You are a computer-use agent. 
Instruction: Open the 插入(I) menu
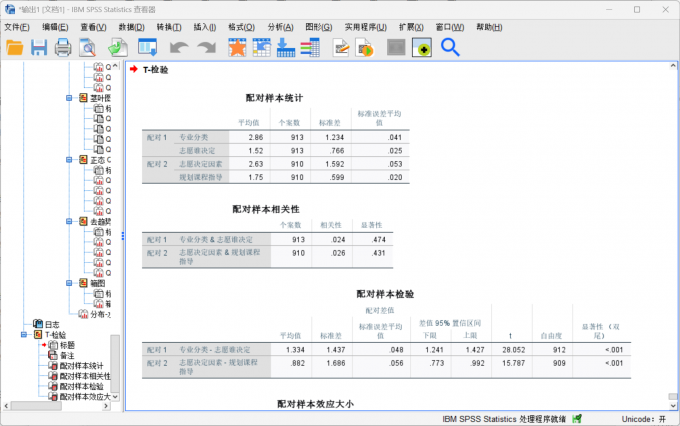(205, 27)
